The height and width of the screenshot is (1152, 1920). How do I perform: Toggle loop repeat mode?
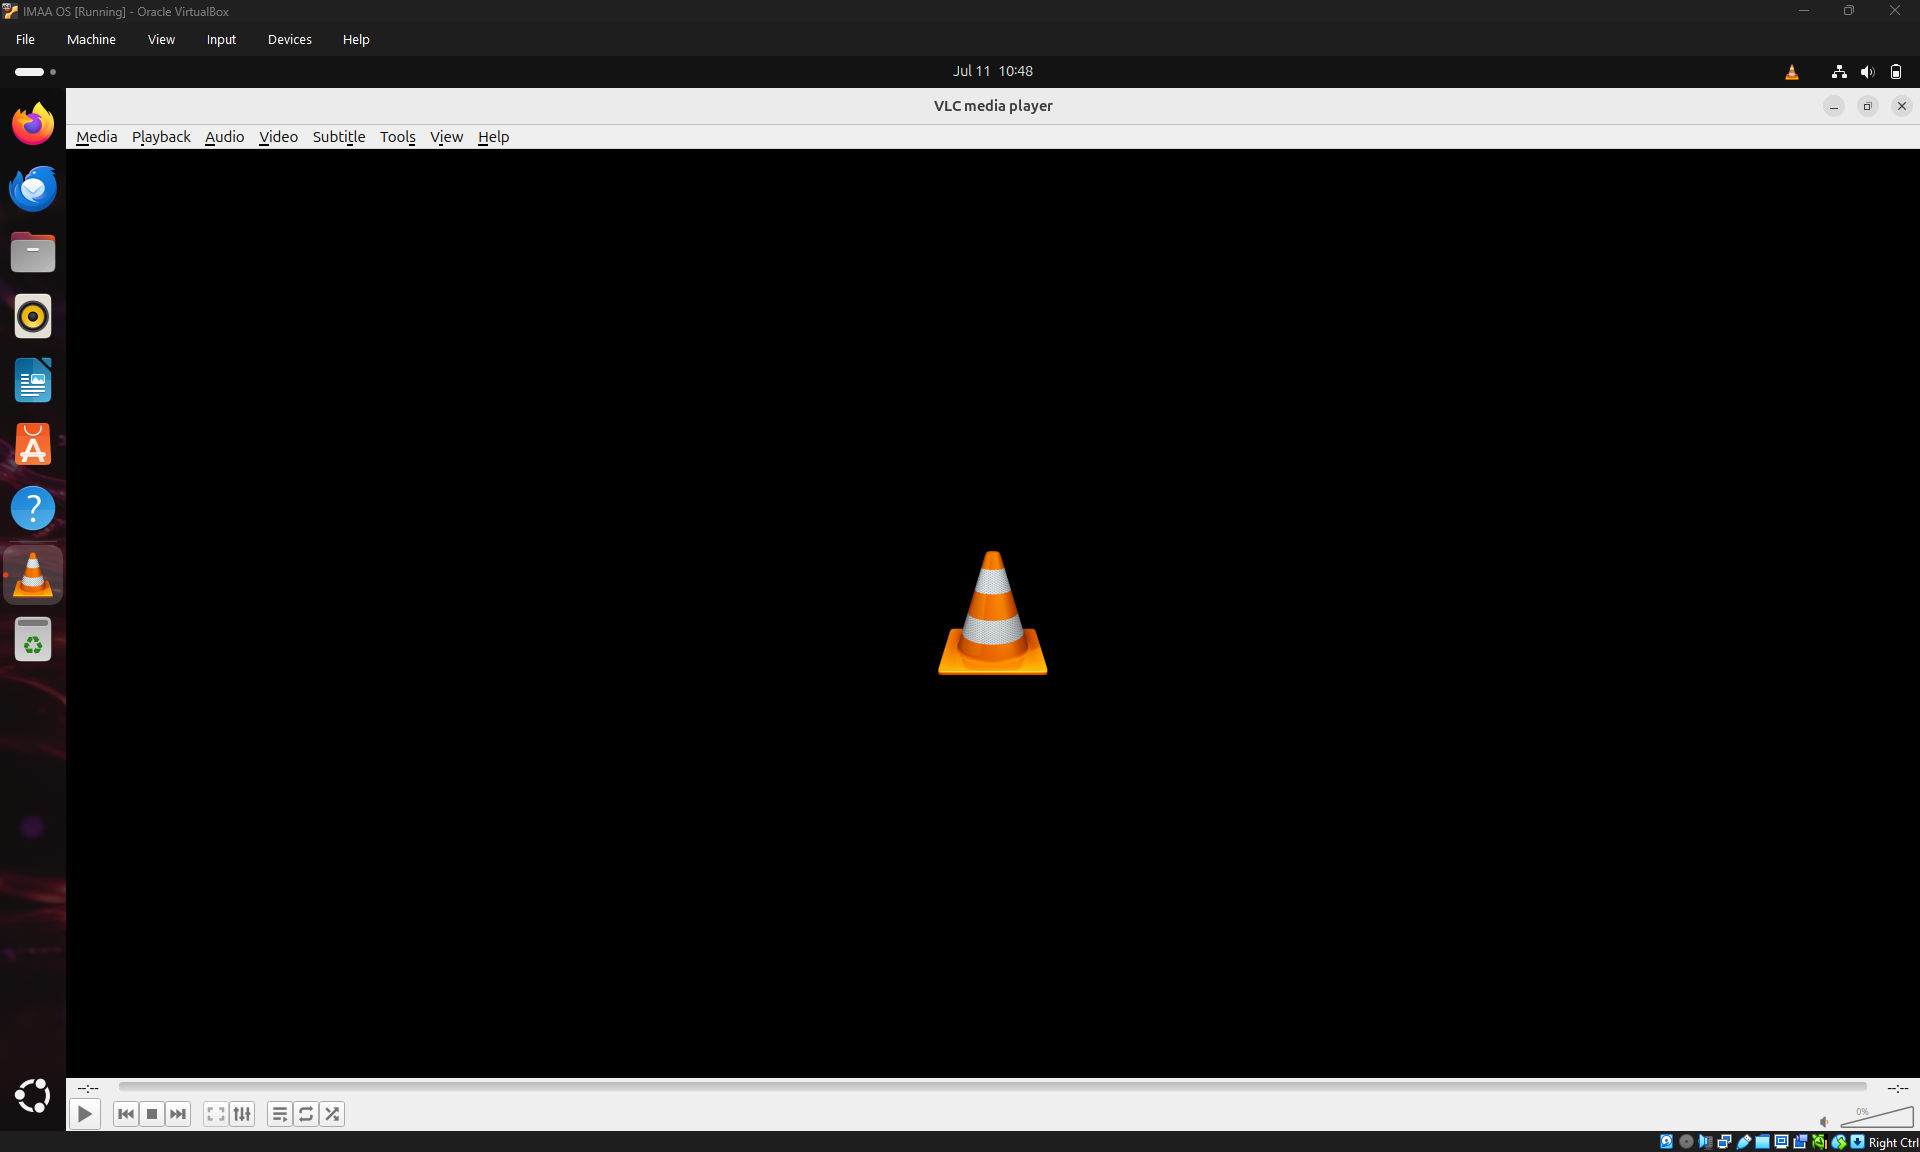[306, 1114]
